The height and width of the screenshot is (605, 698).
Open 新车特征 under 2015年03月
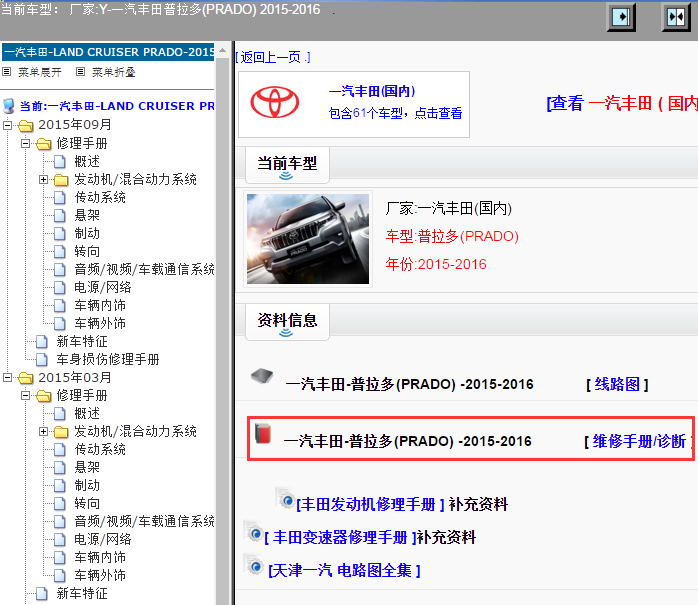coord(82,593)
